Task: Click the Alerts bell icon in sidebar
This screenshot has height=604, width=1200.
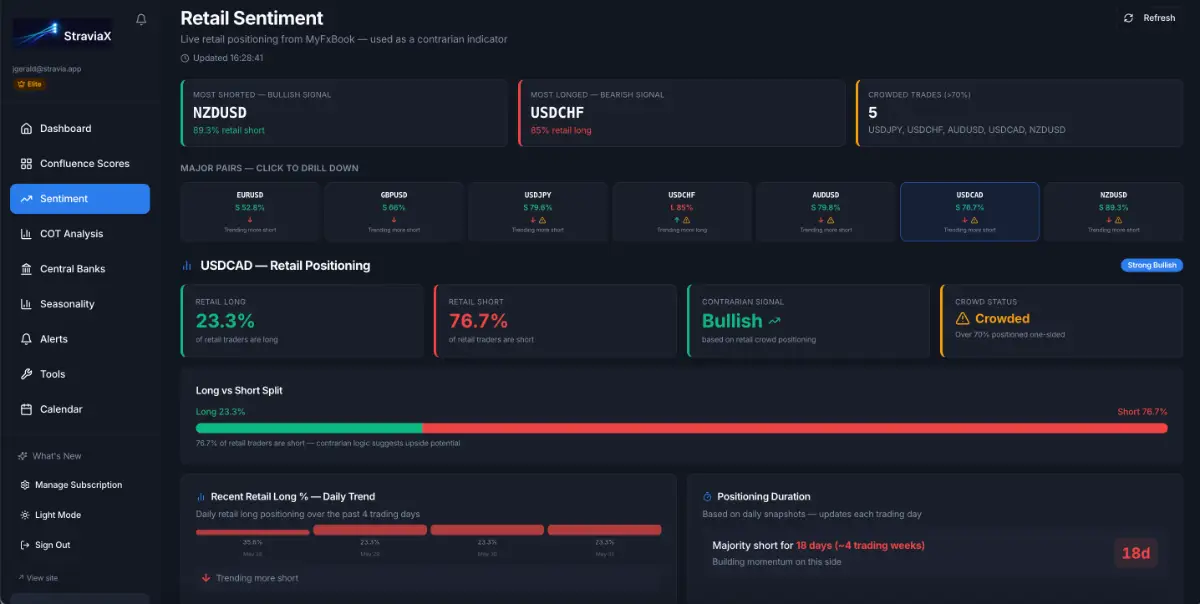Action: 26,338
